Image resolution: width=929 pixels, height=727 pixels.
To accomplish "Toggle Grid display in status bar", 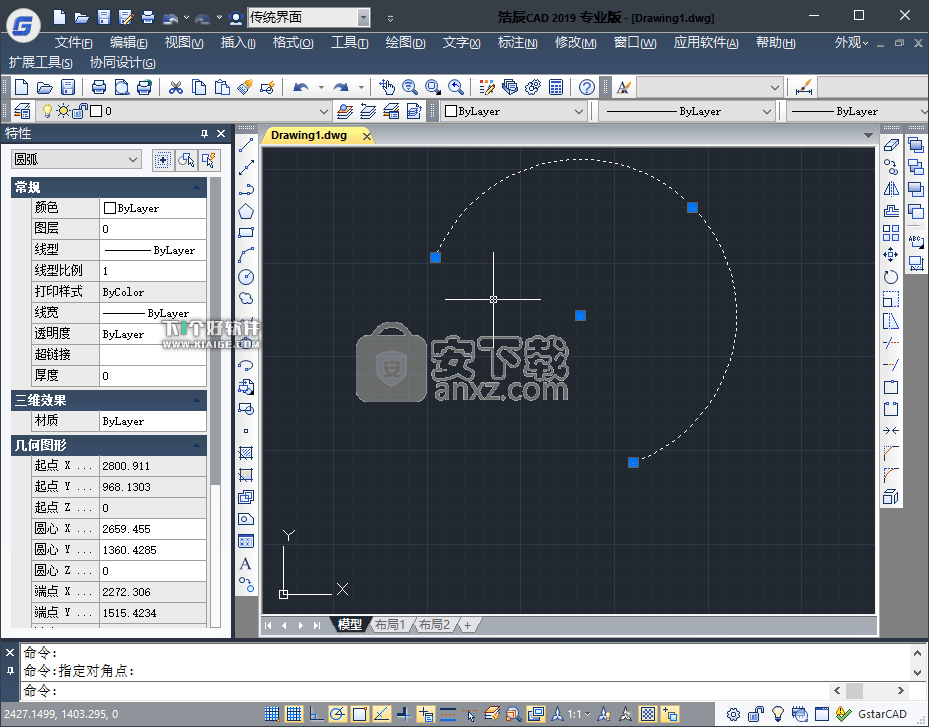I will coord(294,714).
